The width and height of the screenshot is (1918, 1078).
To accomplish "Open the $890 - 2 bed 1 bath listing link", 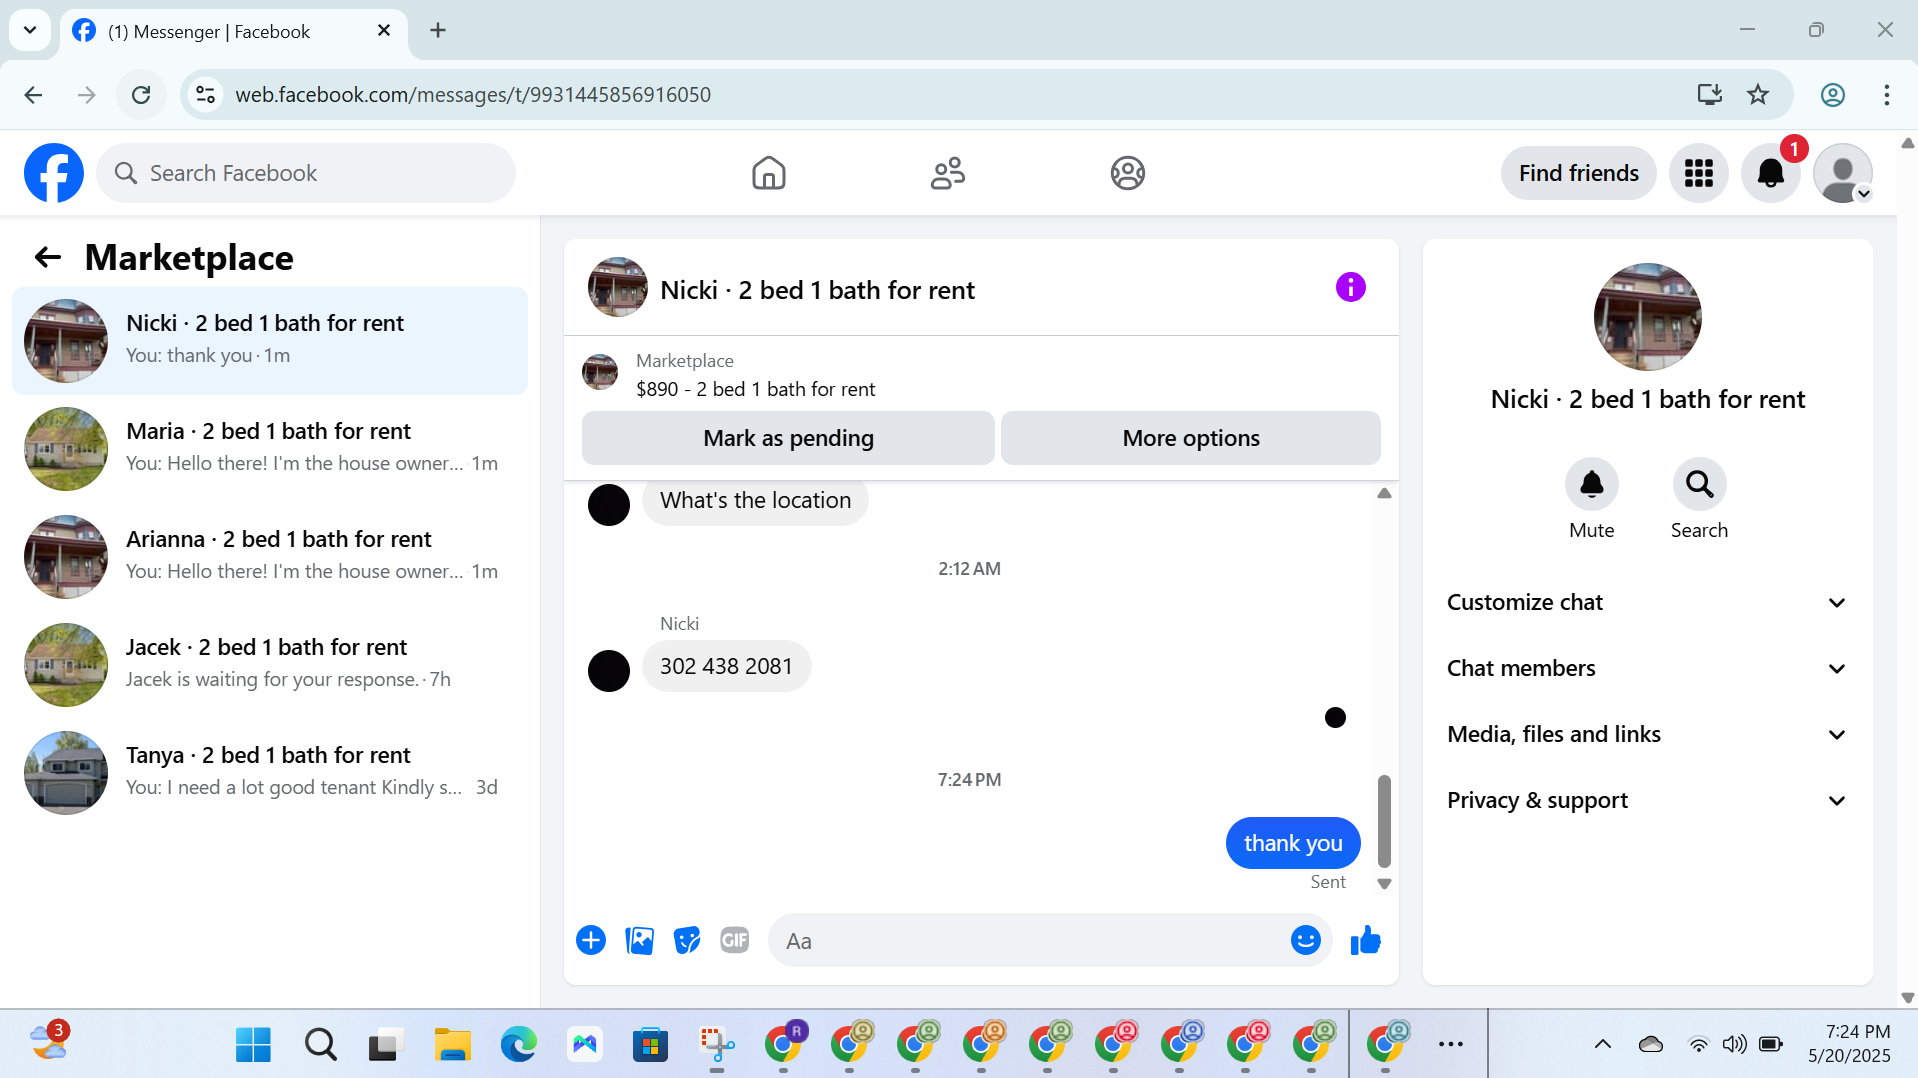I will click(755, 389).
